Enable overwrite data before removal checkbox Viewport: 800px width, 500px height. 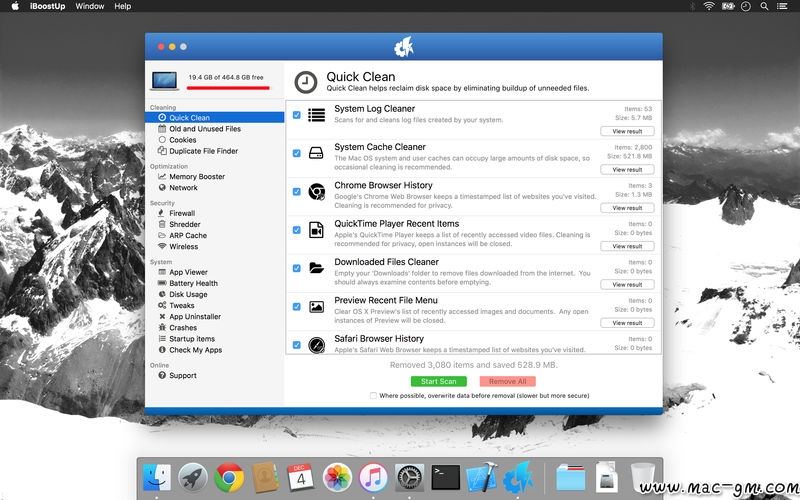click(x=373, y=395)
